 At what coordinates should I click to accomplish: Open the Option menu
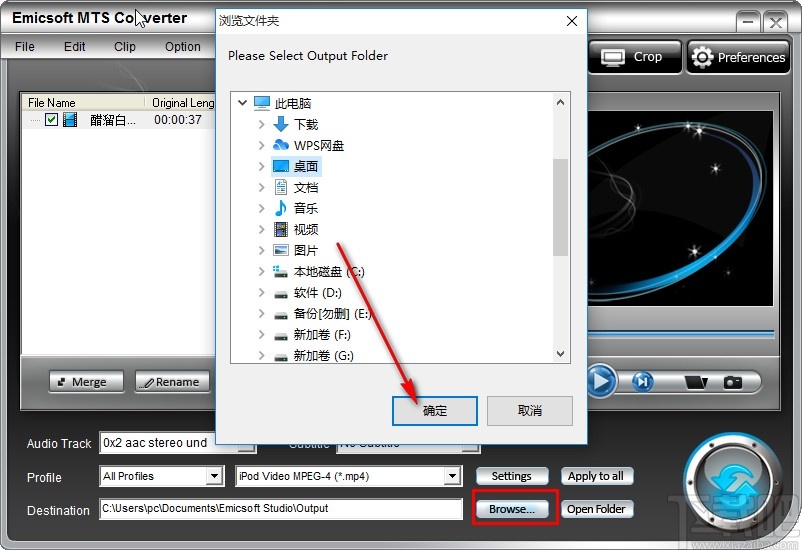(183, 47)
